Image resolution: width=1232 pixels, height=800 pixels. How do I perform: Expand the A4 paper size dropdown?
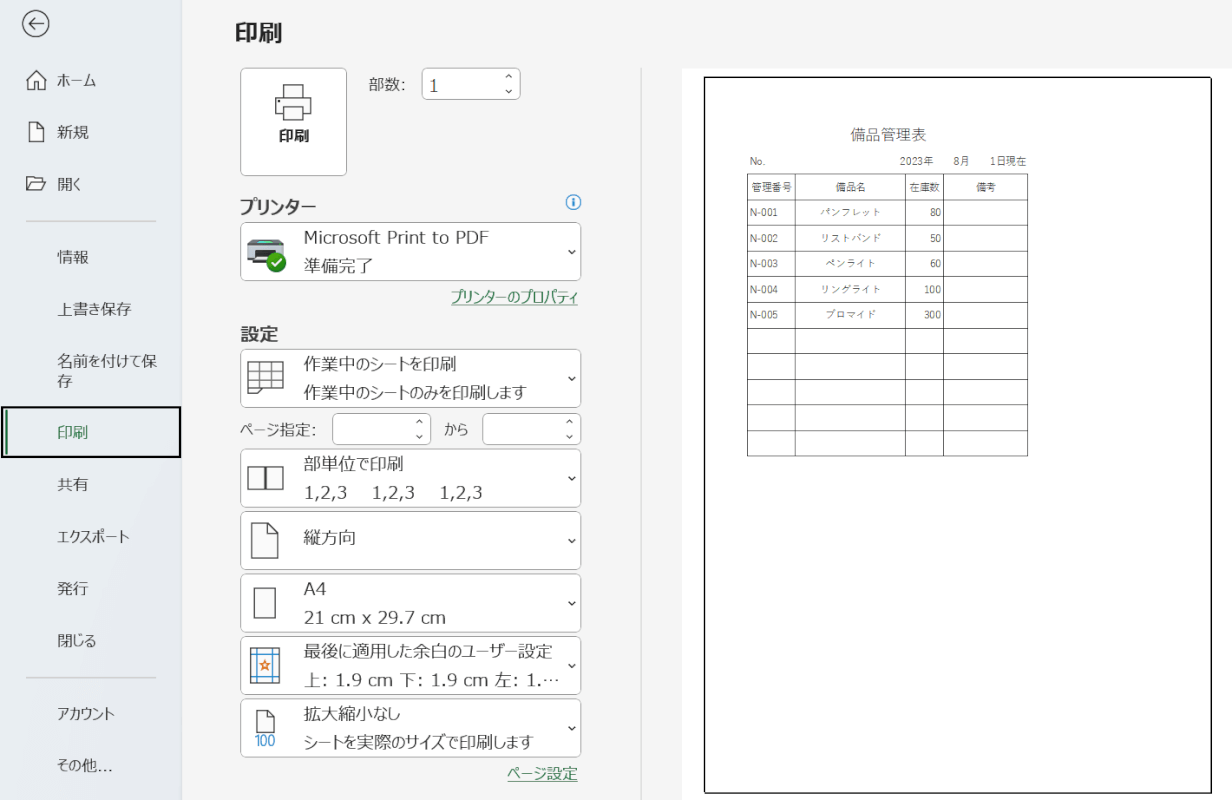pos(571,603)
